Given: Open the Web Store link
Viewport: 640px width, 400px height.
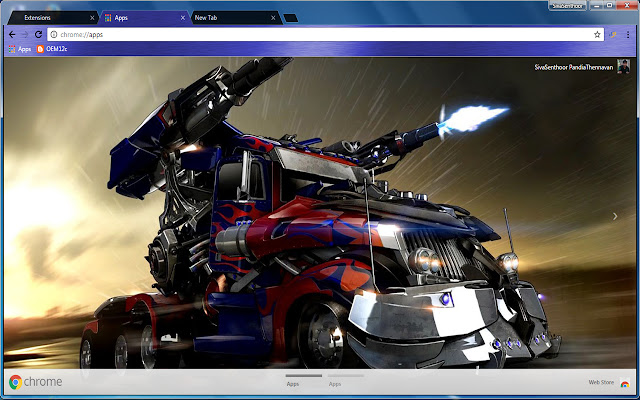Looking at the screenshot, I should (601, 382).
